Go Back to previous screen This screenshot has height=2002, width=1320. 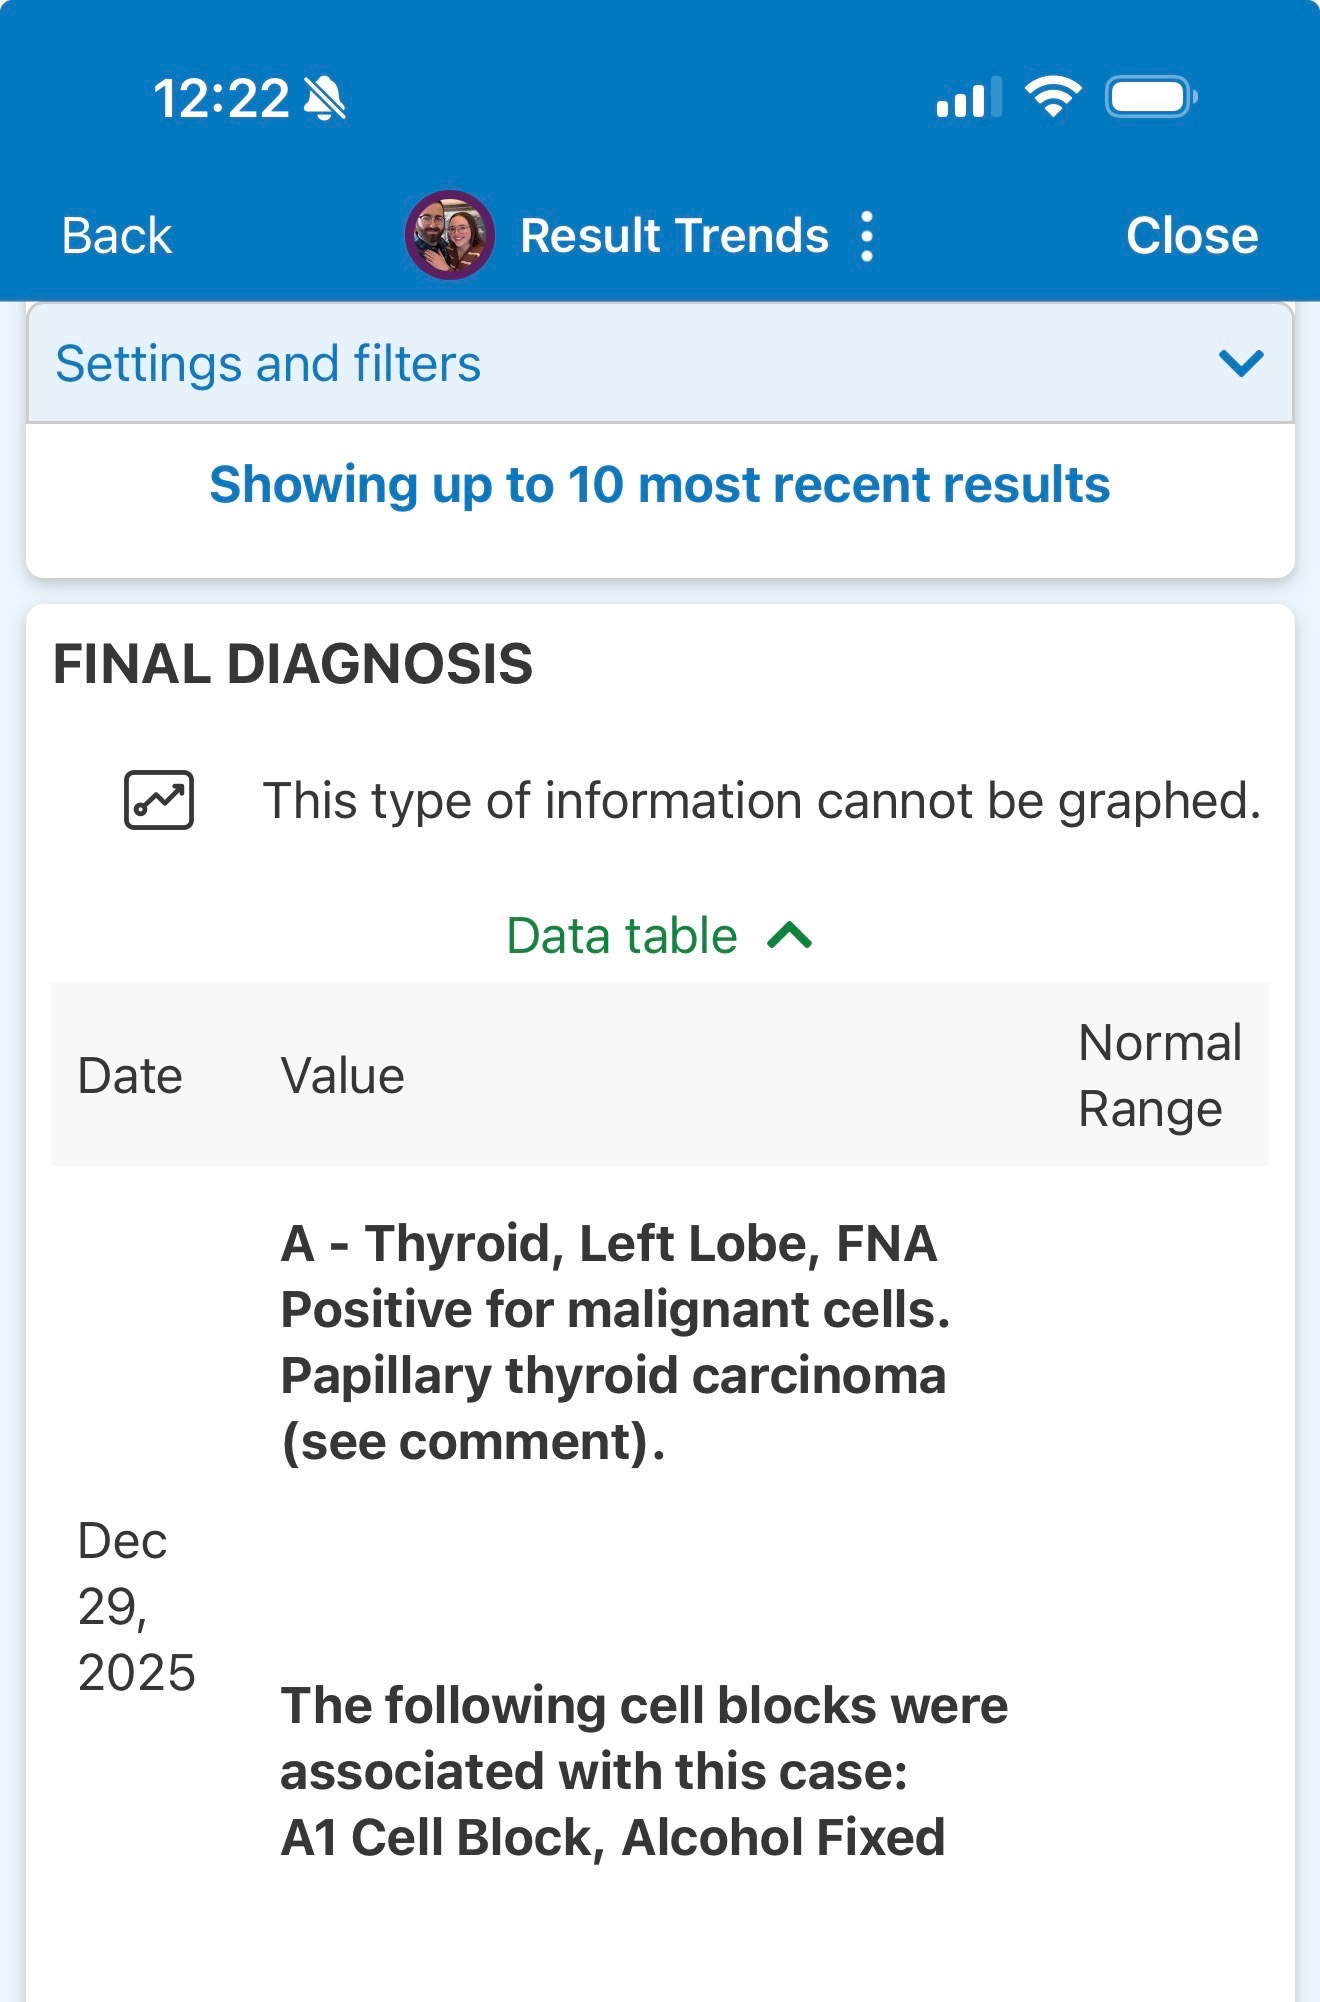coord(116,237)
